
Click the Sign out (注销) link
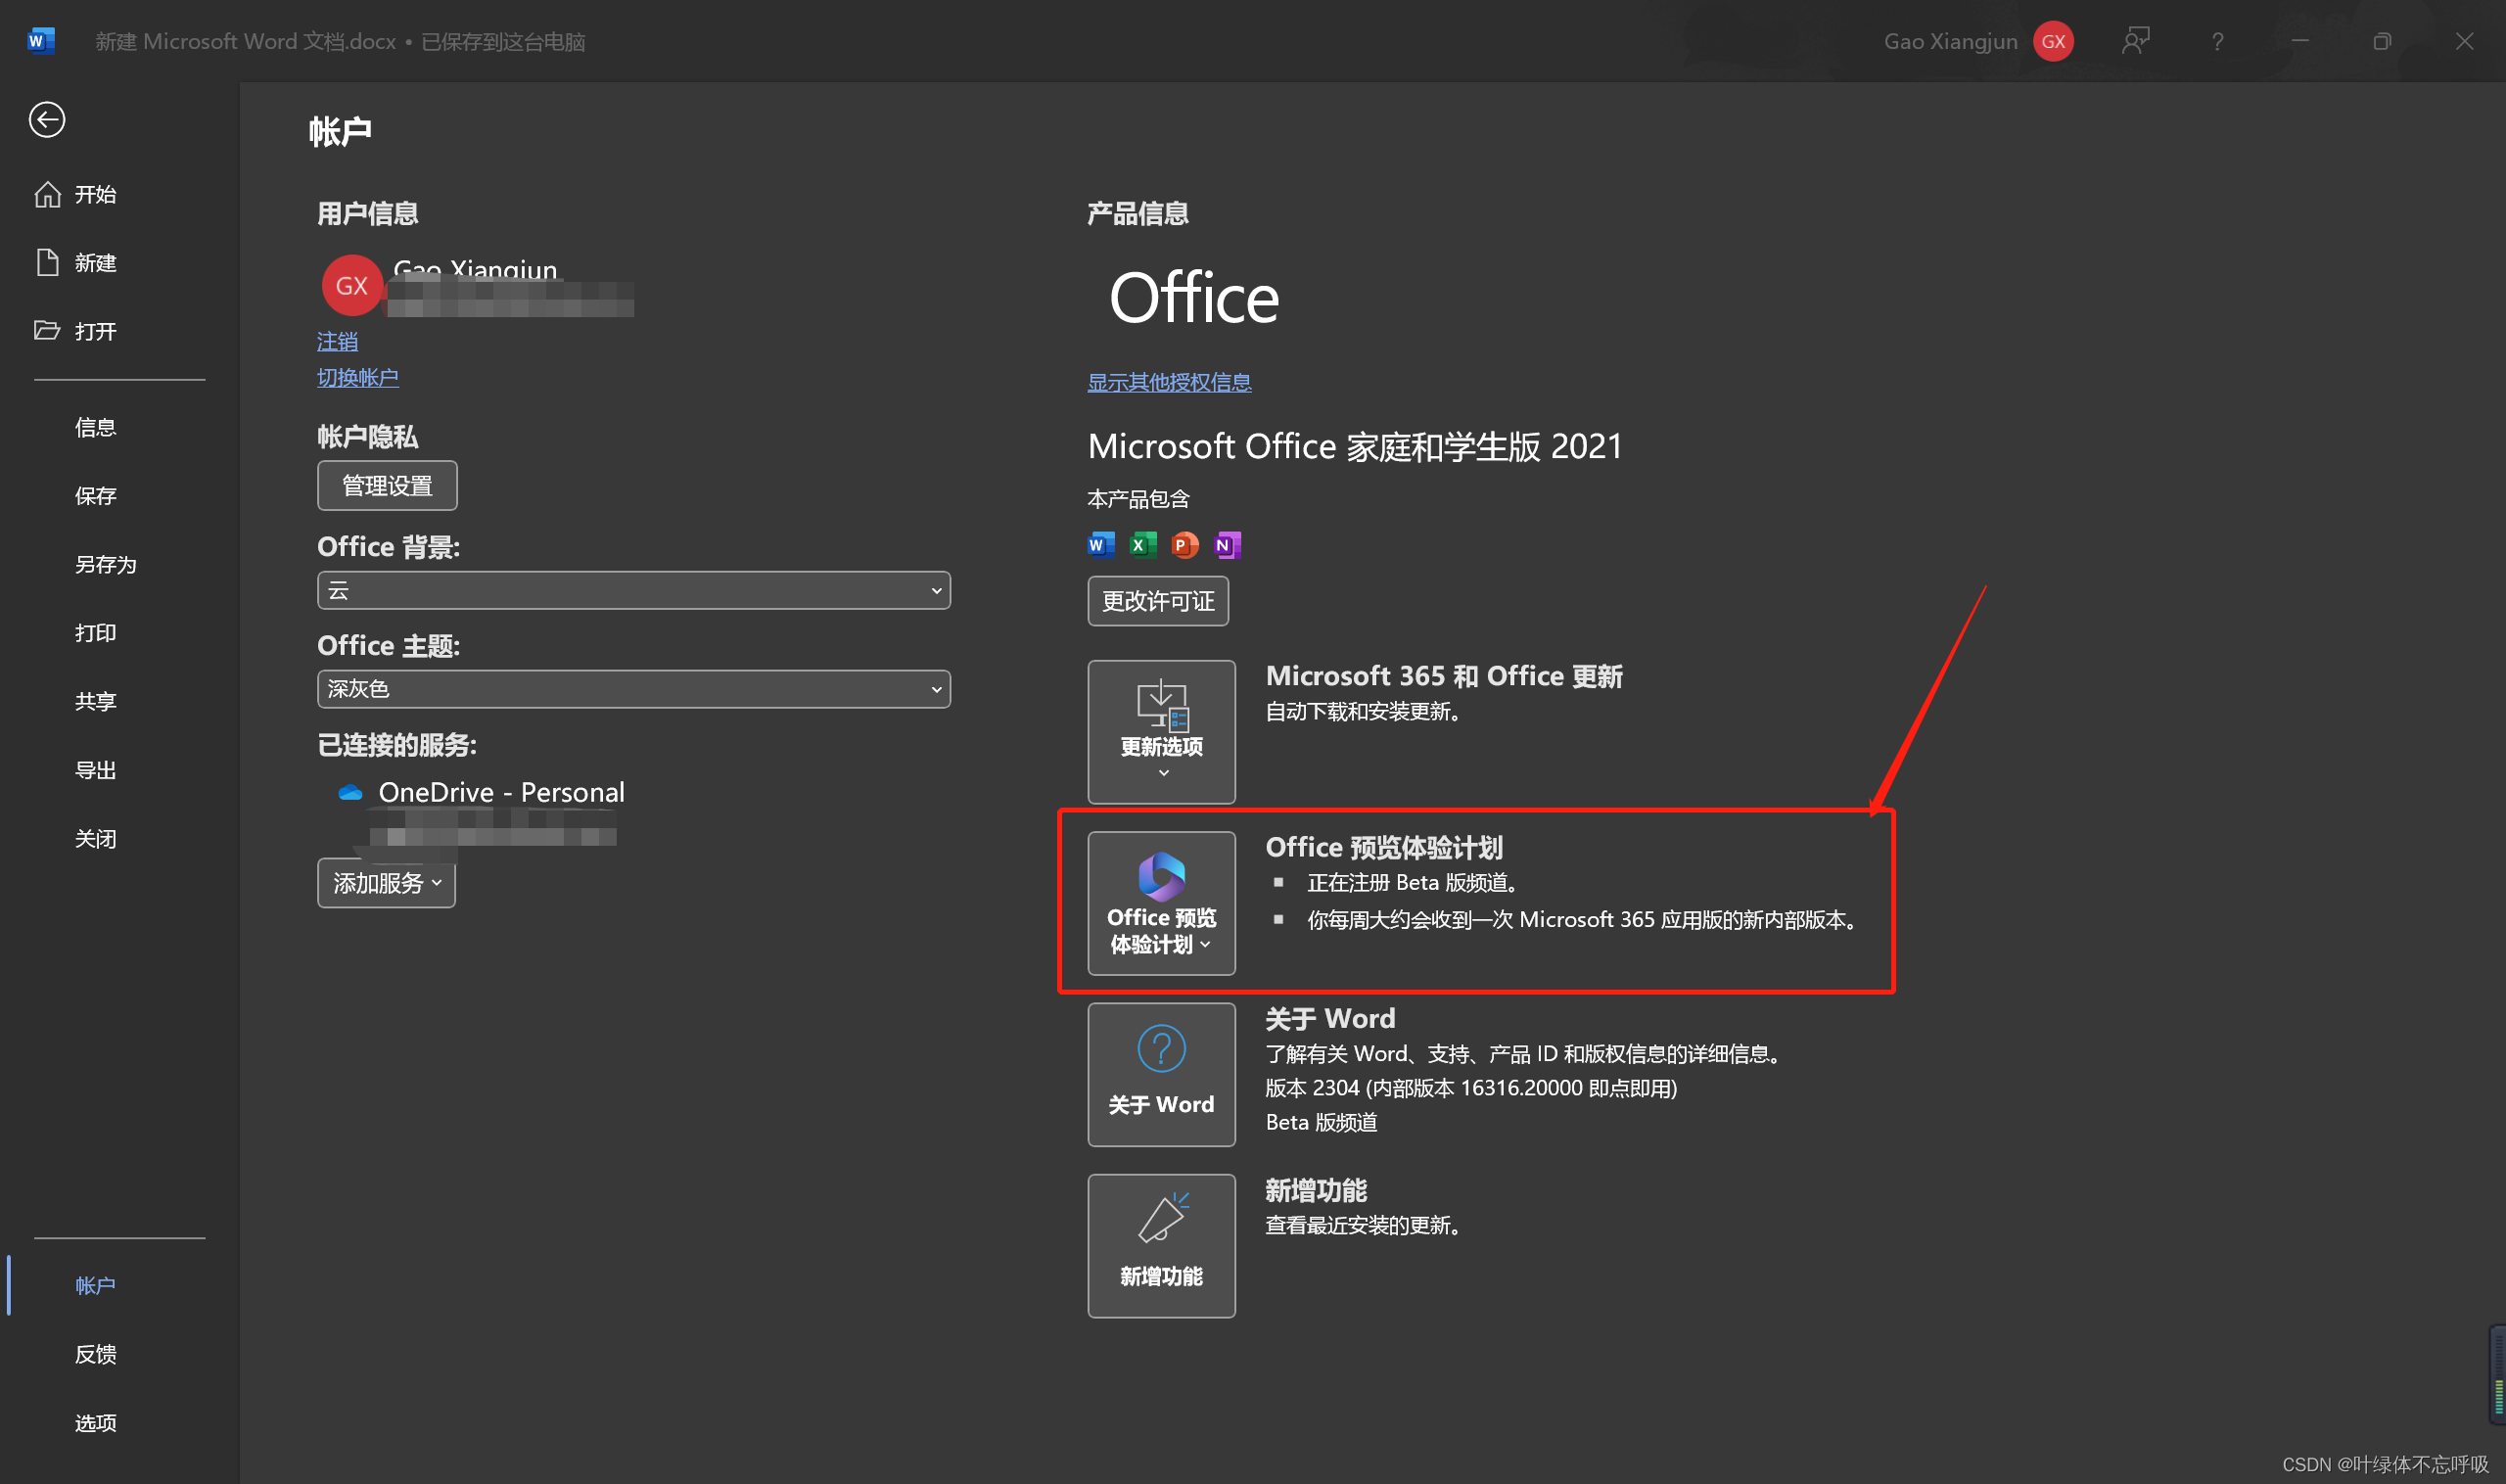[337, 342]
